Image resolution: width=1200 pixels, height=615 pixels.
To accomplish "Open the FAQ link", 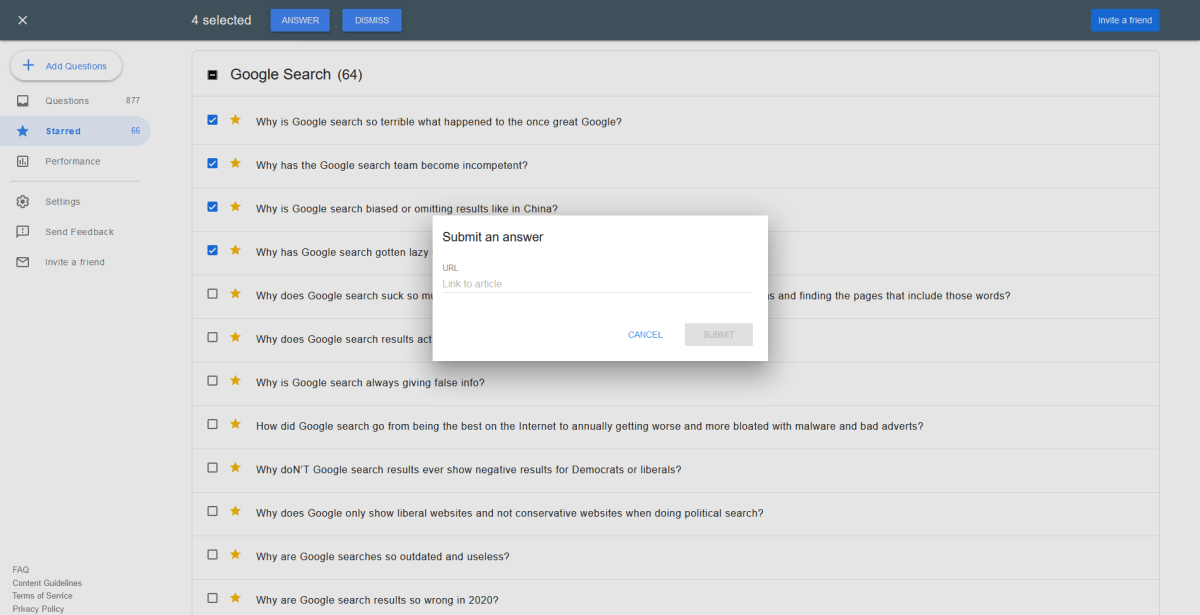I will pos(21,570).
